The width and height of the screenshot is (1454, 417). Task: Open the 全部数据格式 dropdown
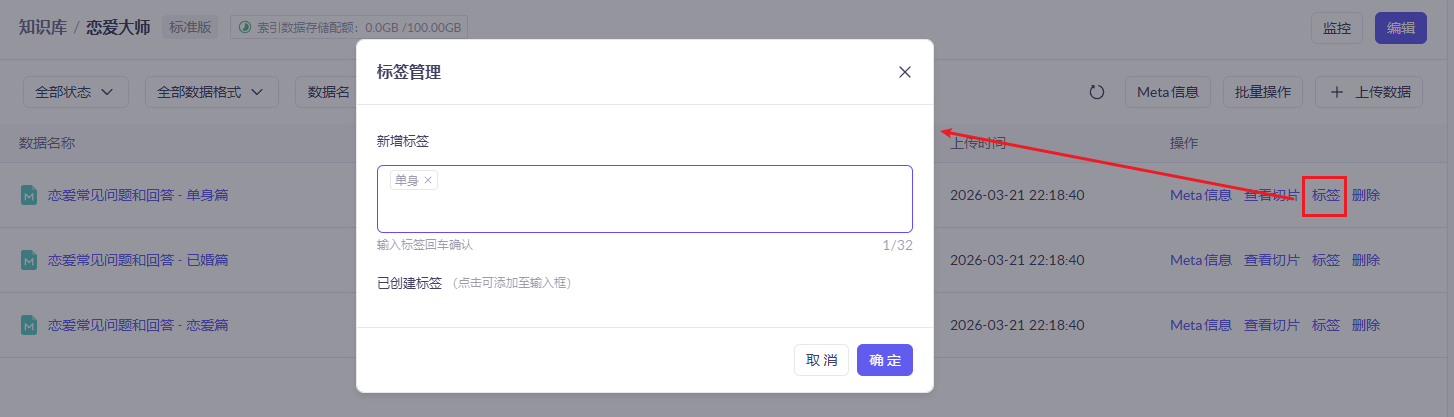(211, 92)
